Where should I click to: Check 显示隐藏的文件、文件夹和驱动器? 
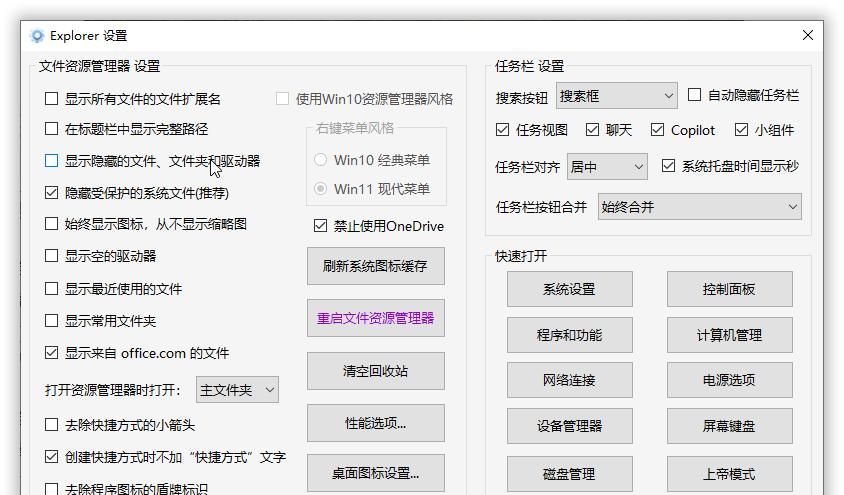click(x=51, y=161)
